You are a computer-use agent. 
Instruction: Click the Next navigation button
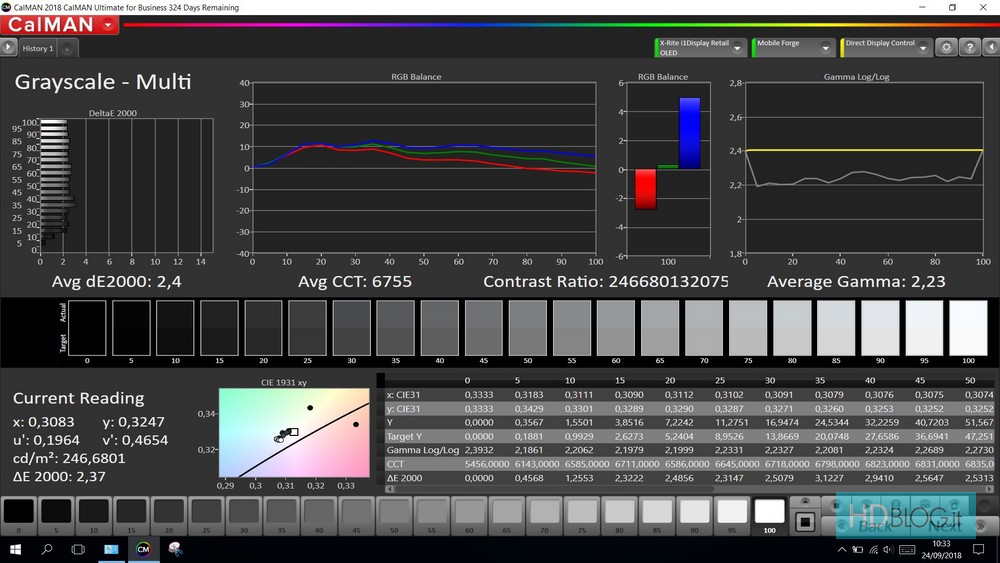point(945,524)
